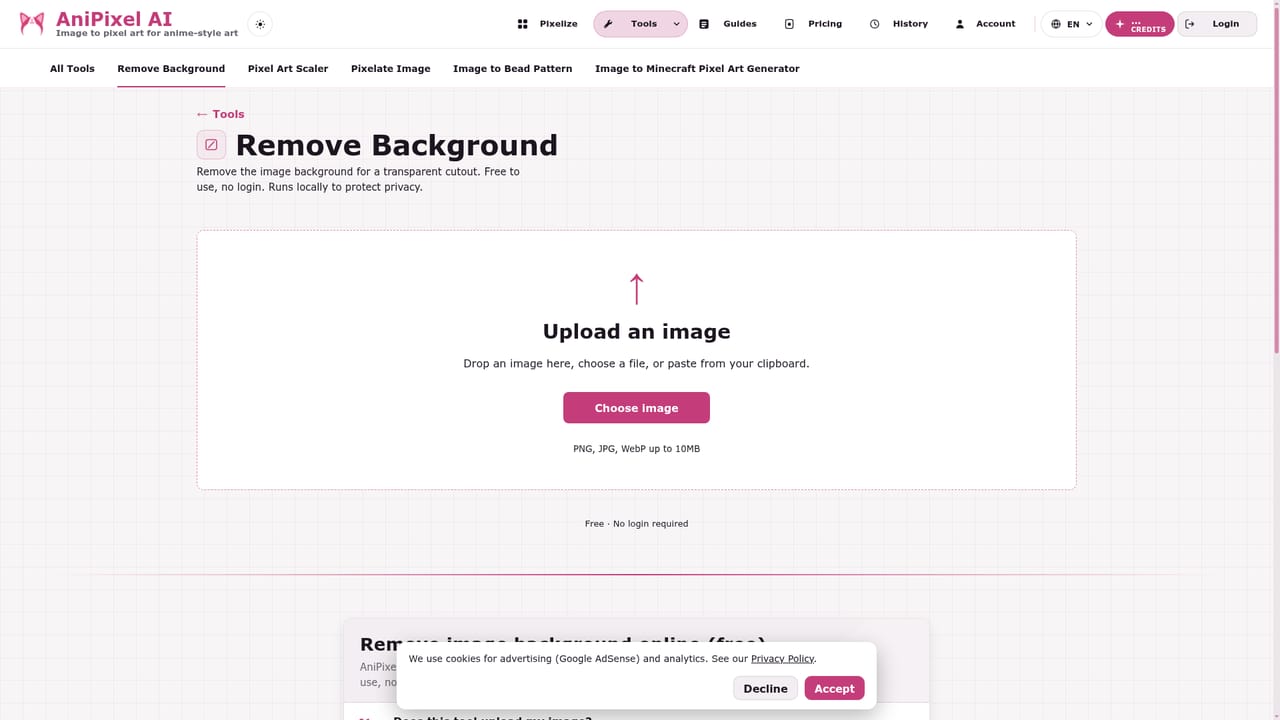Click the Remove Background heading icon
1280x720 pixels.
(x=211, y=145)
